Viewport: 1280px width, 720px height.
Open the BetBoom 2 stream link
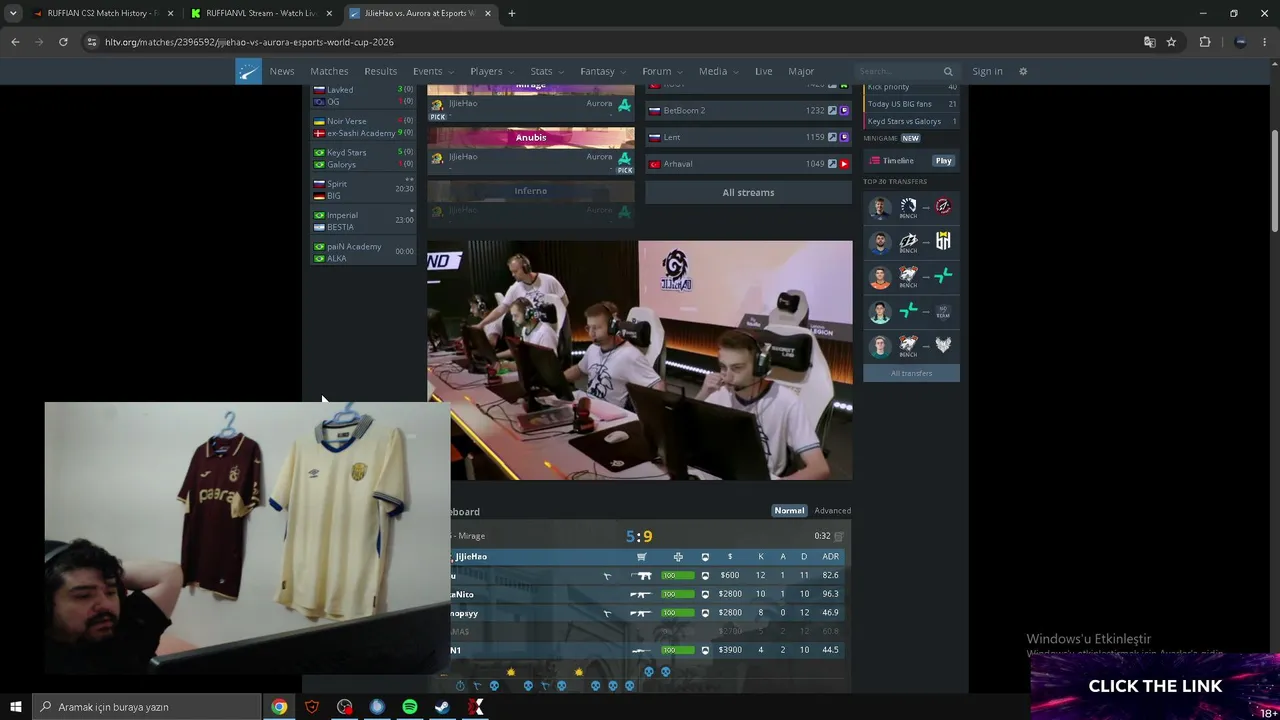[748, 110]
